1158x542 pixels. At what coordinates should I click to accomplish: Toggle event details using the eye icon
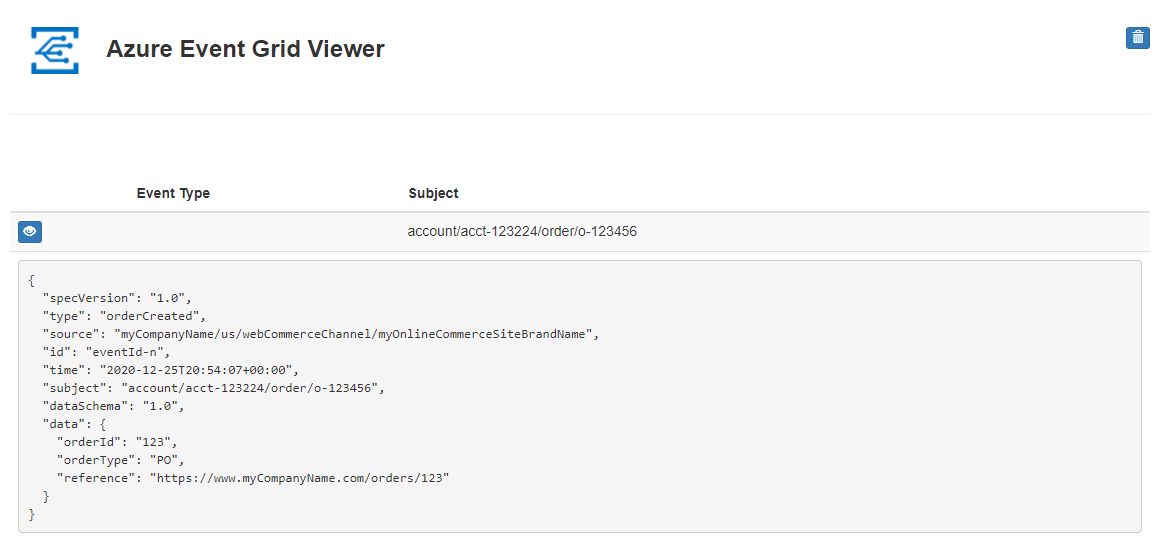tap(30, 232)
